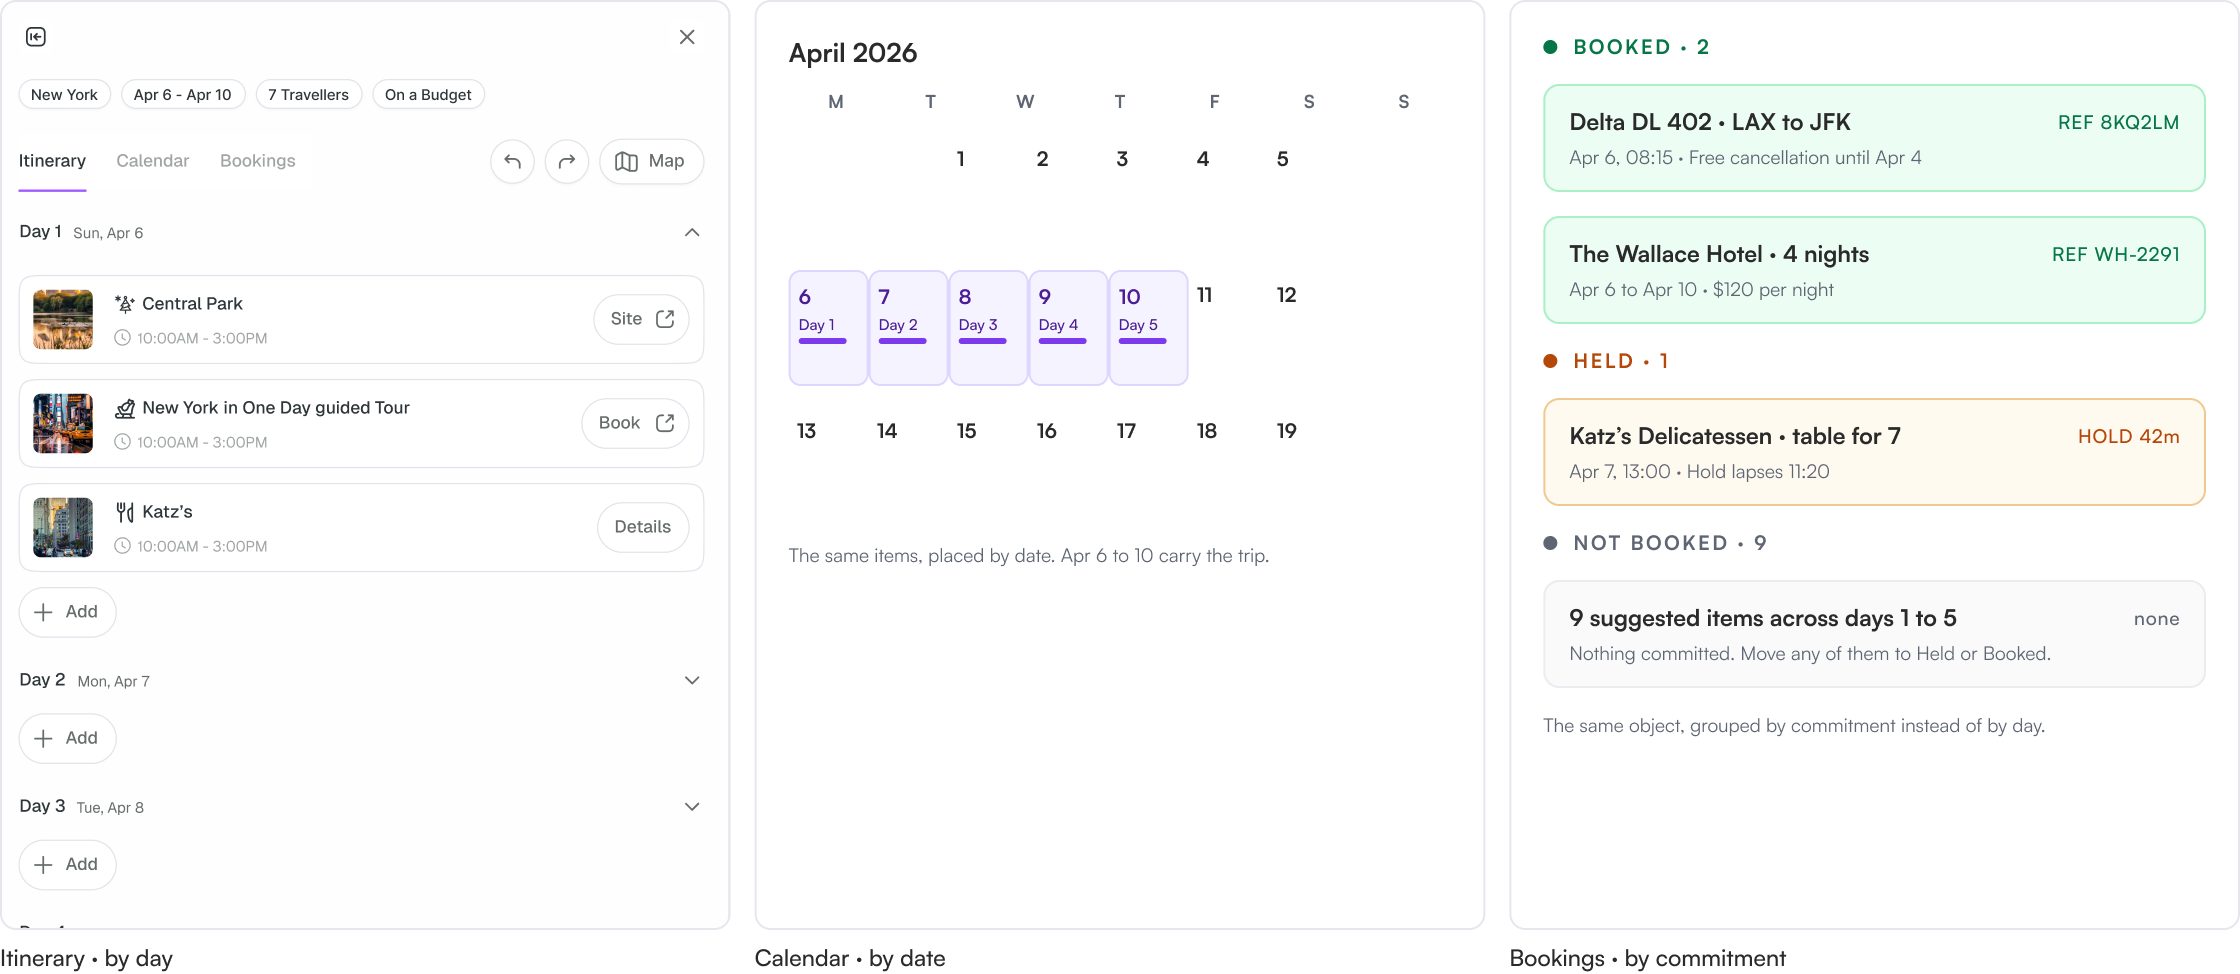This screenshot has height=974, width=2240.
Task: Select the Day 1 header Sun, Apr 6
Action: click(x=81, y=232)
